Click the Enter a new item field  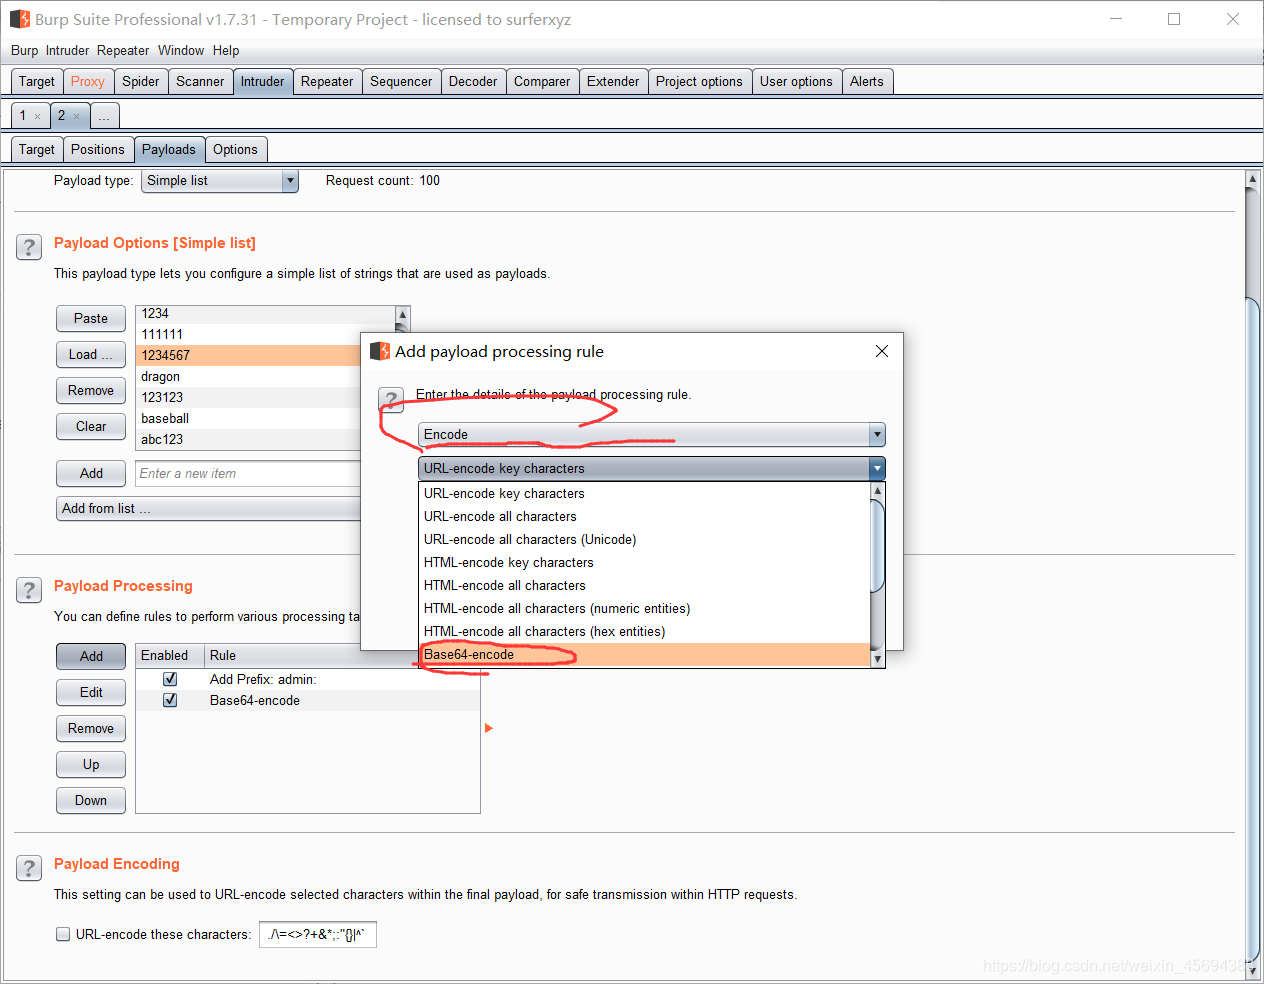(x=248, y=473)
